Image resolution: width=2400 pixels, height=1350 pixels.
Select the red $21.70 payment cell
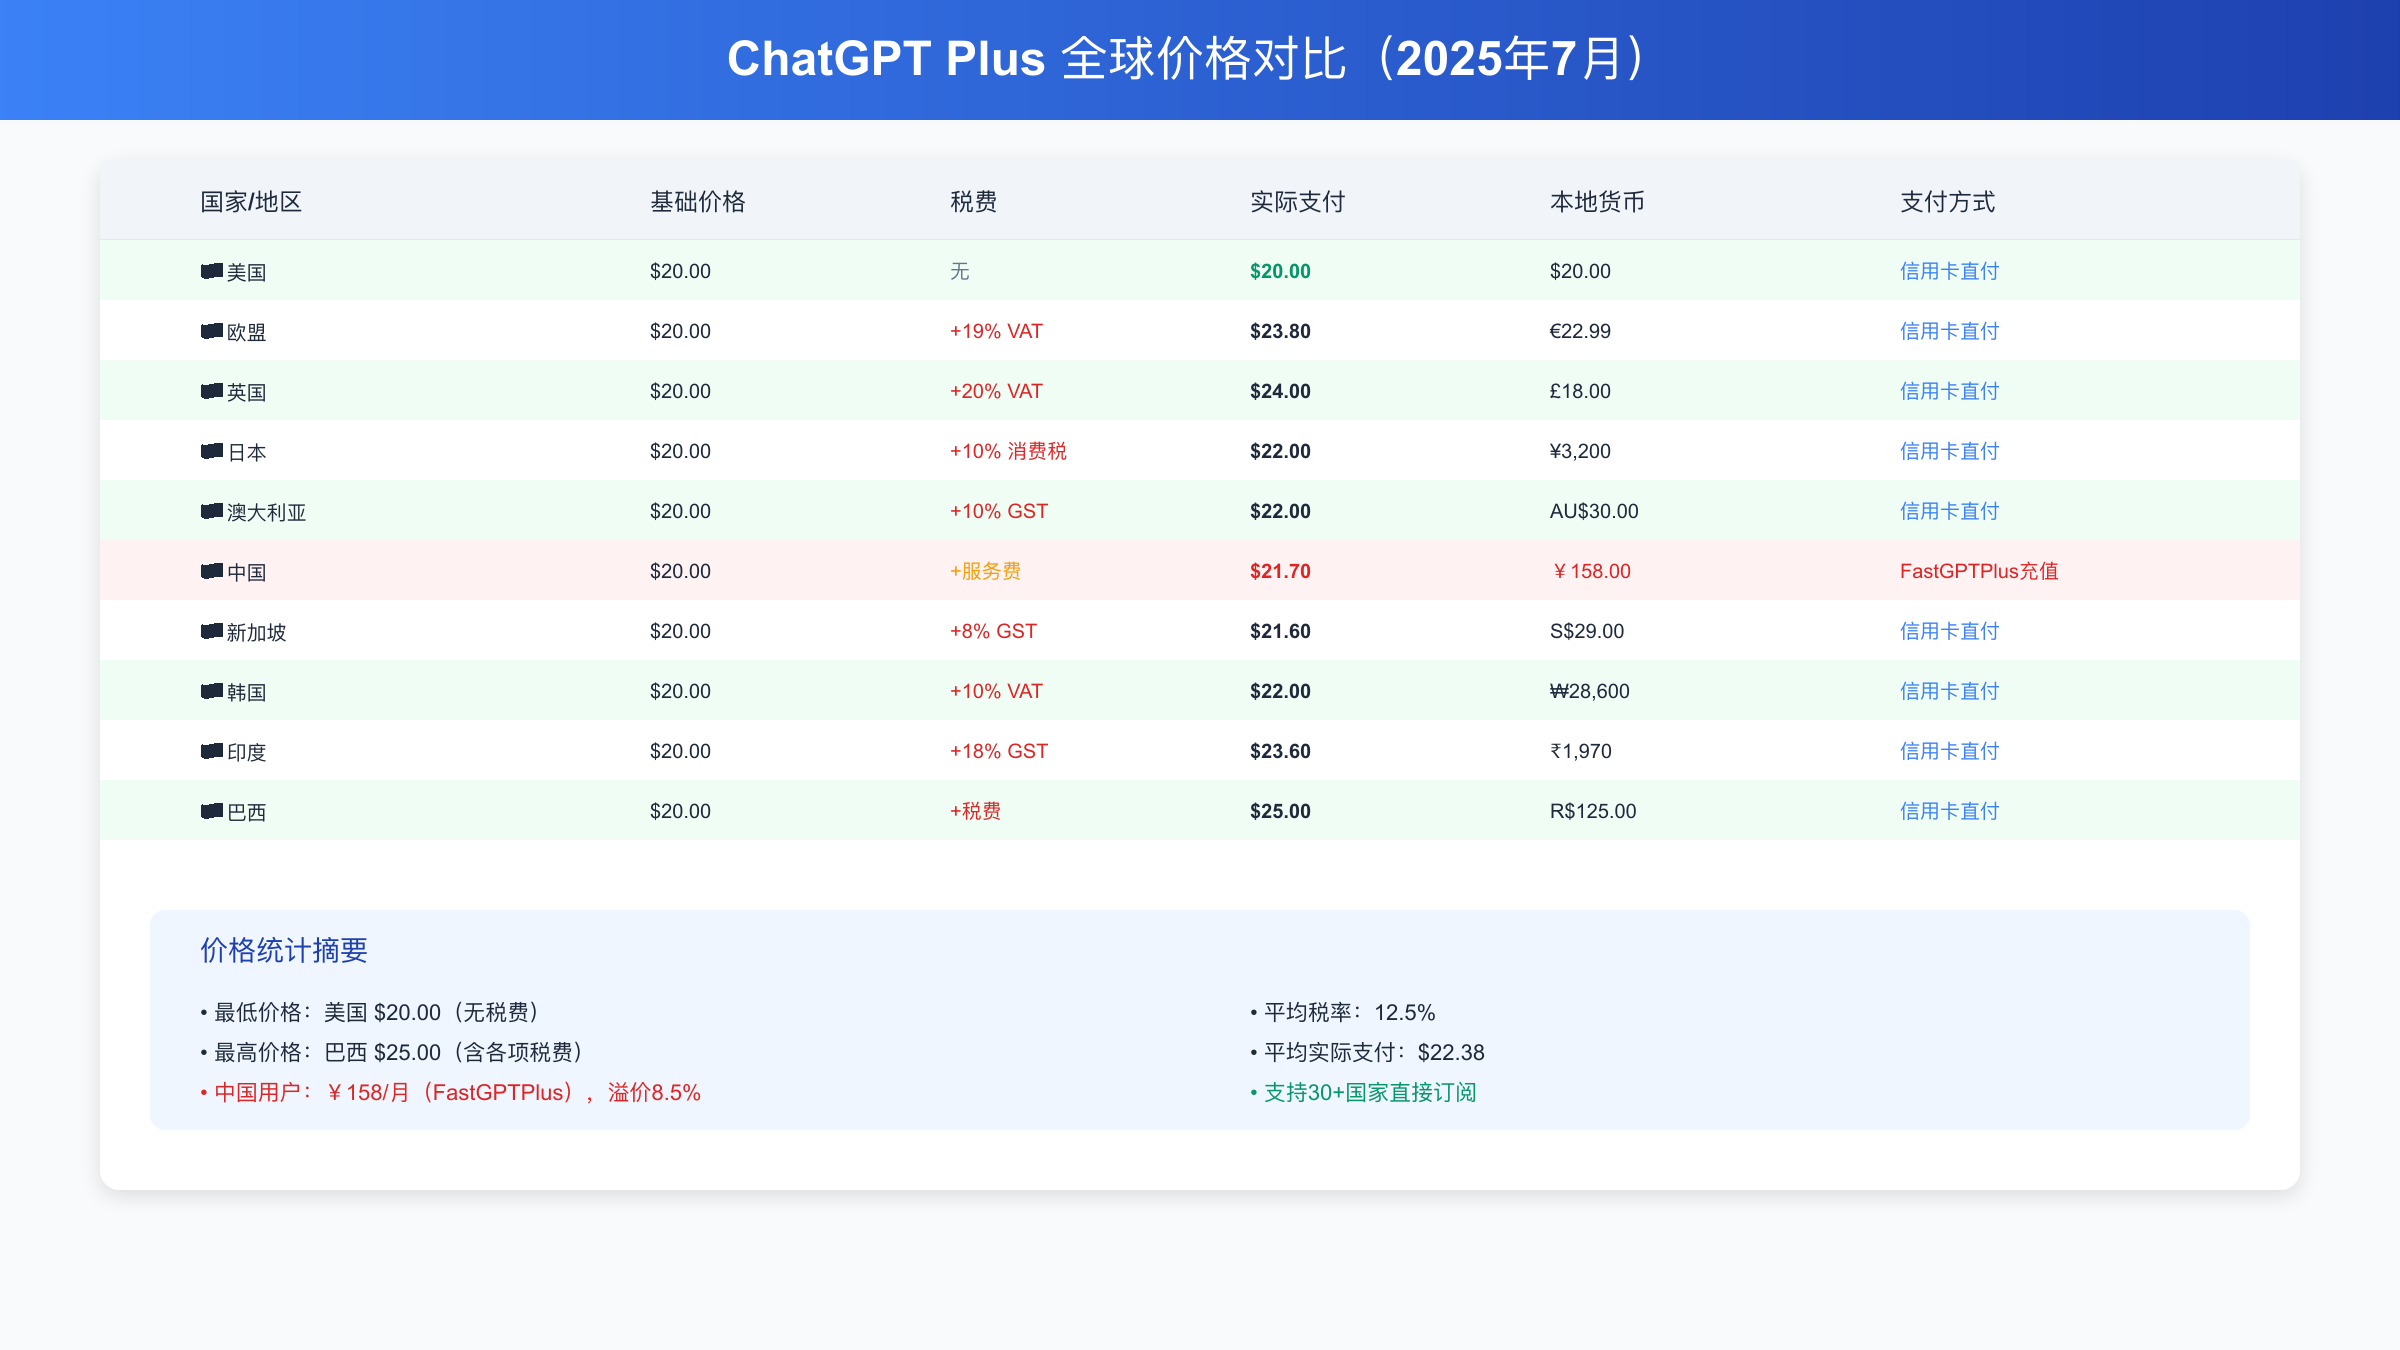pos(1280,571)
